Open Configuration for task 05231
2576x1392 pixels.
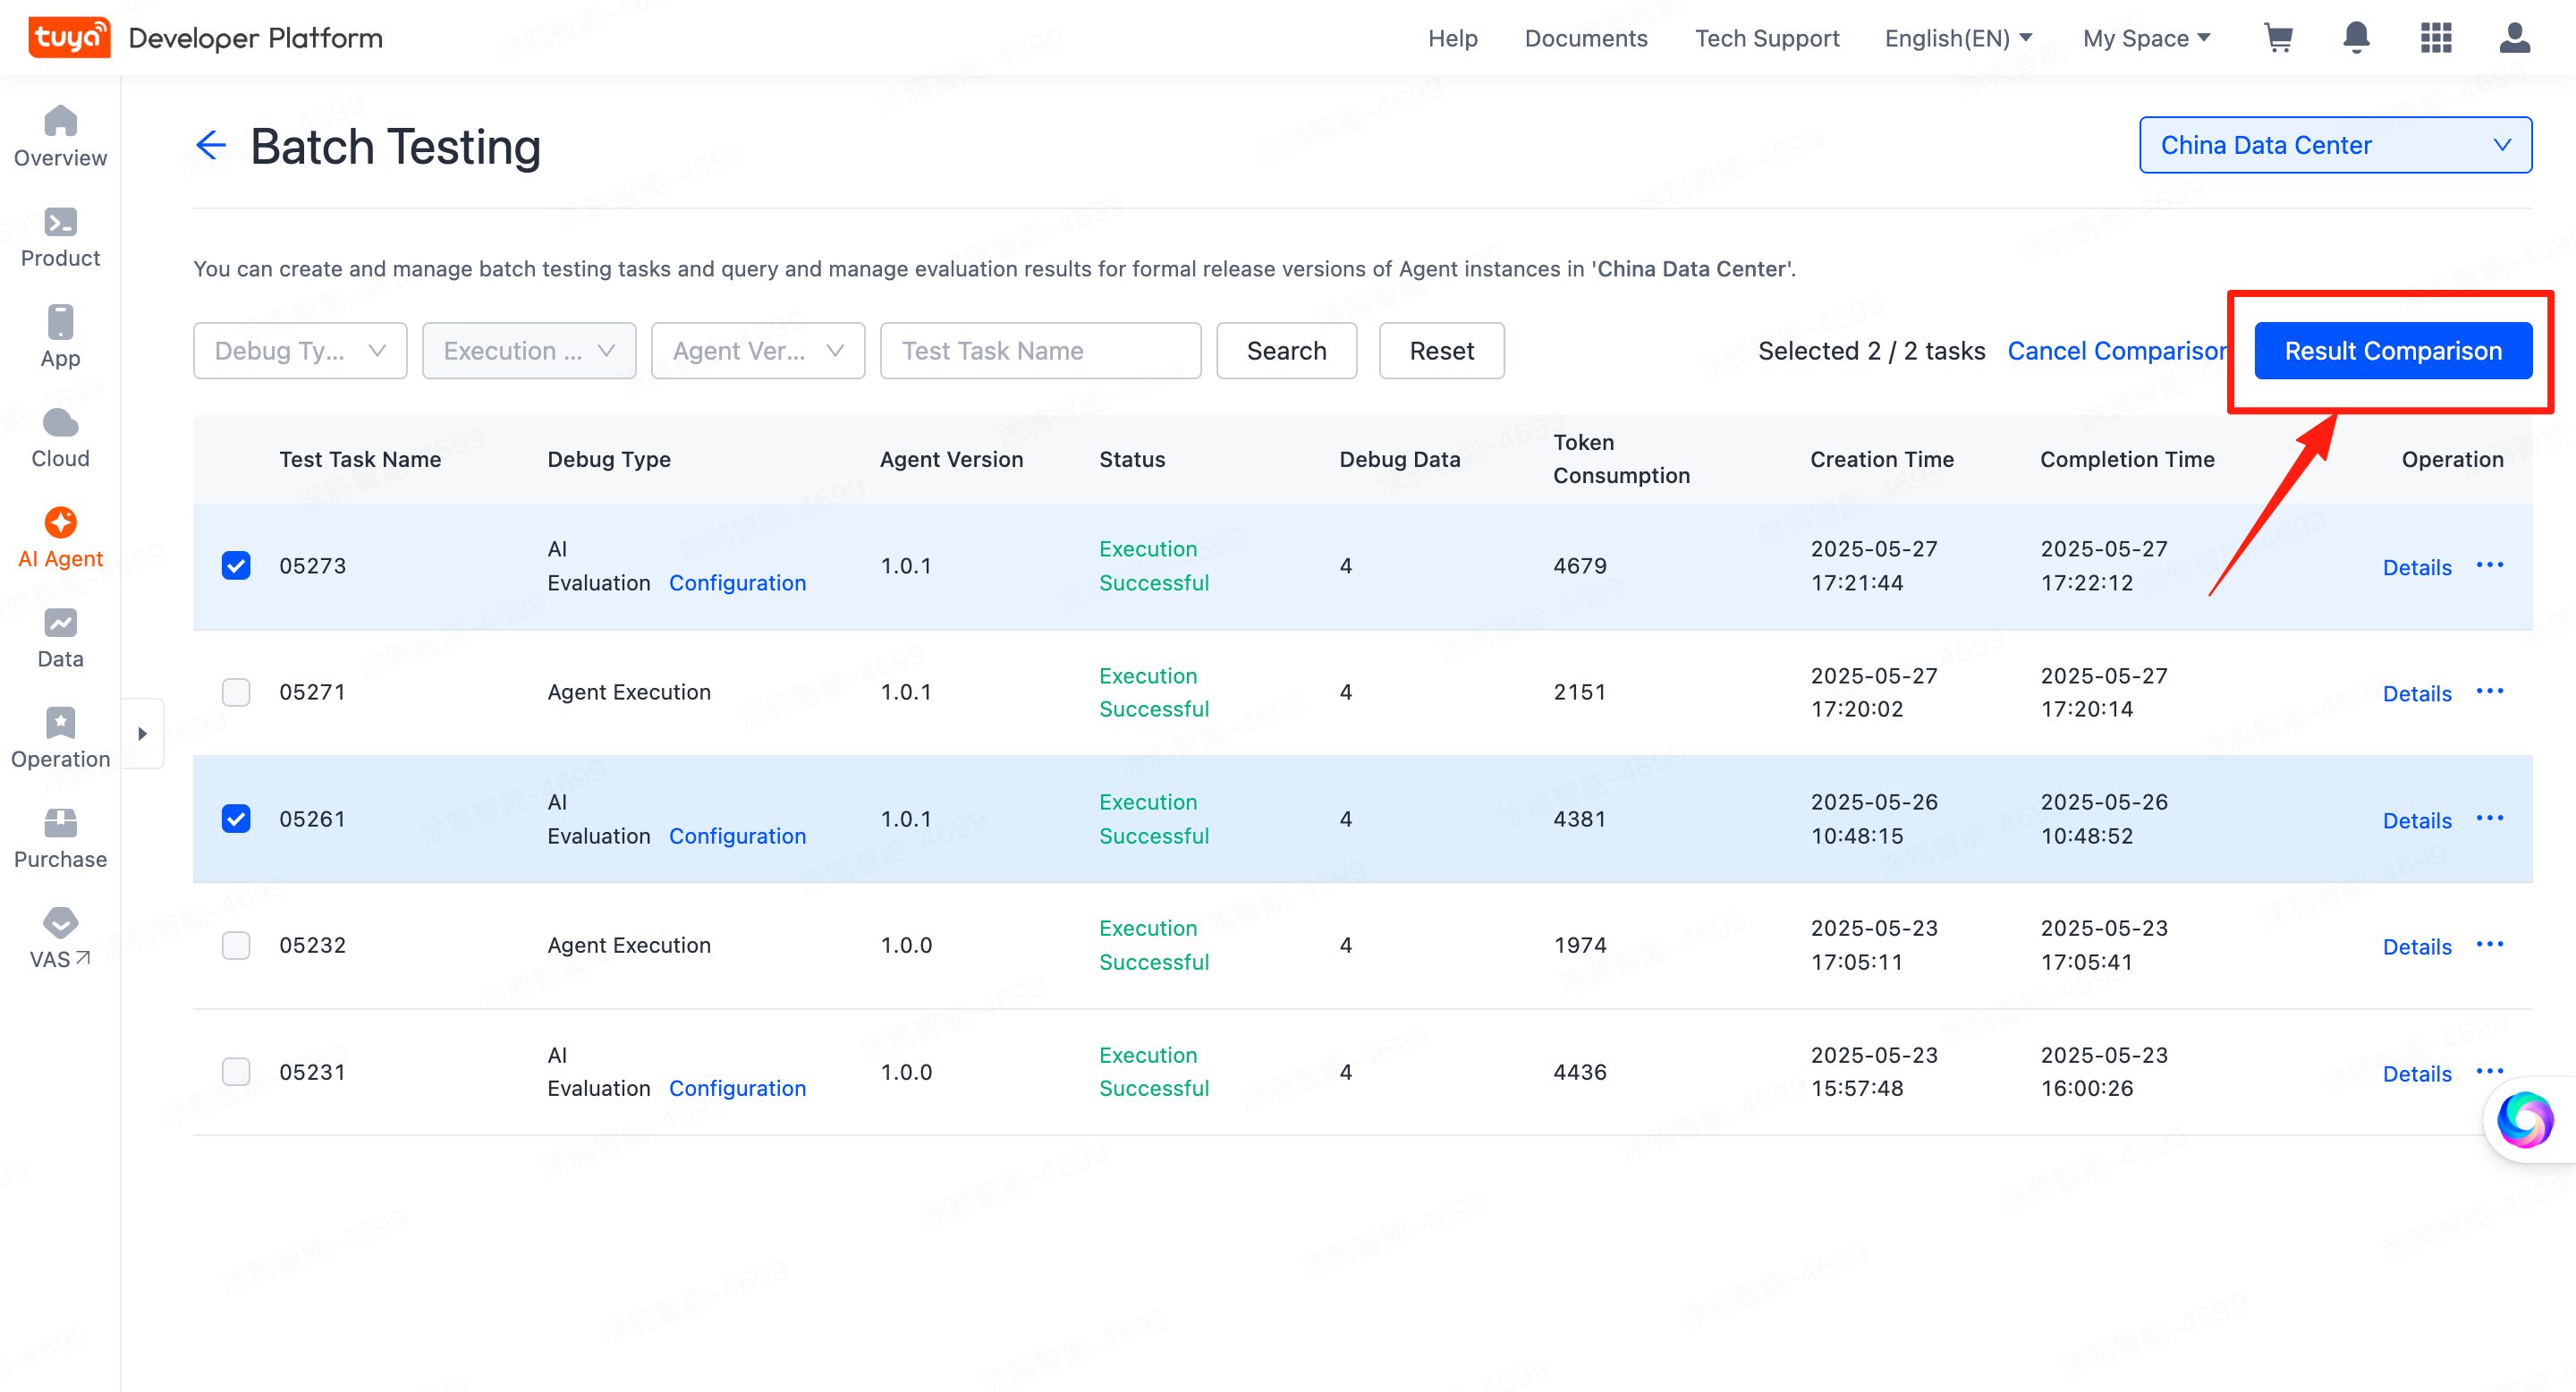737,1088
